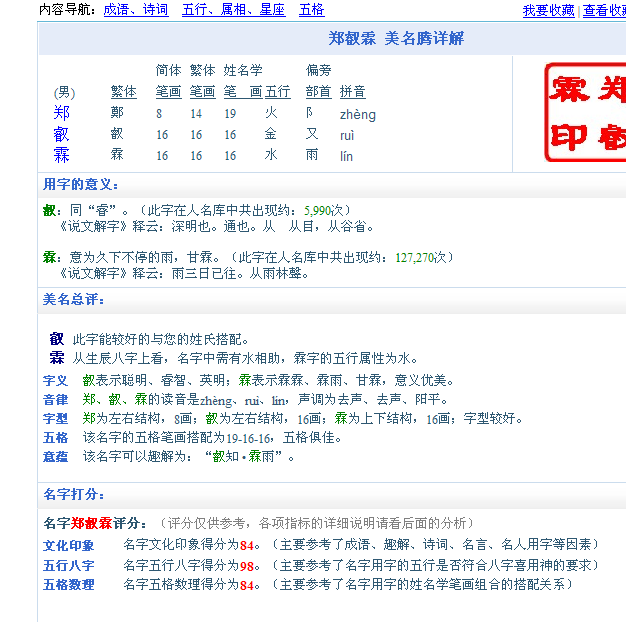The height and width of the screenshot is (622, 626).
Task: Click the 五行八字 score label
Action: (x=69, y=565)
